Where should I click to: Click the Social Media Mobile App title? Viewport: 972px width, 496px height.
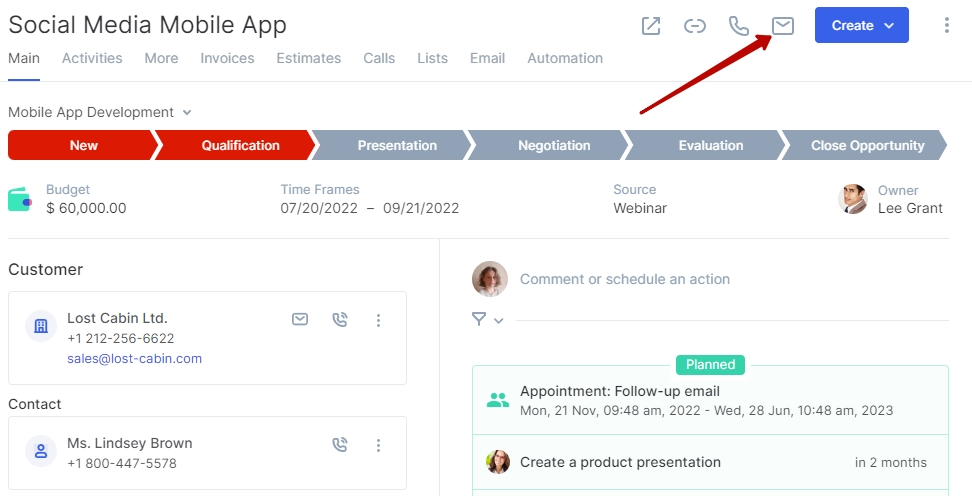(148, 25)
